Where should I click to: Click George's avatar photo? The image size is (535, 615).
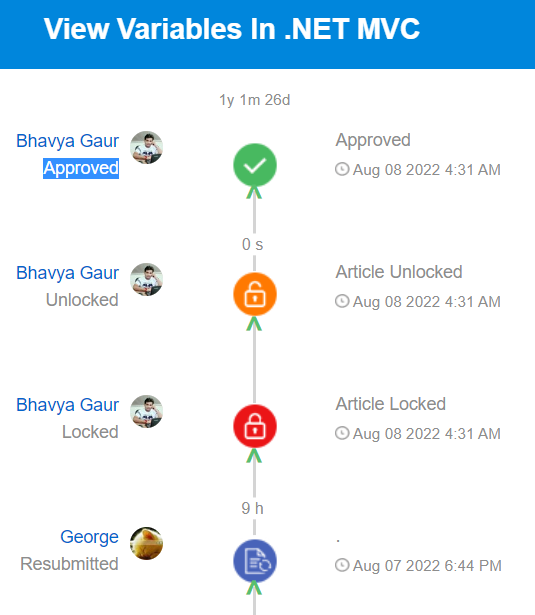click(147, 543)
